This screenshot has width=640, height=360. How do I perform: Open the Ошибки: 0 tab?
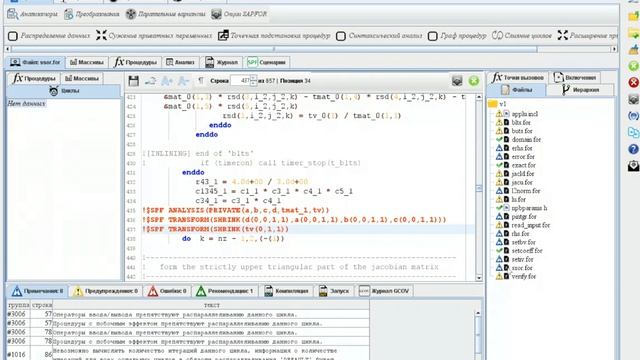[x=167, y=291]
